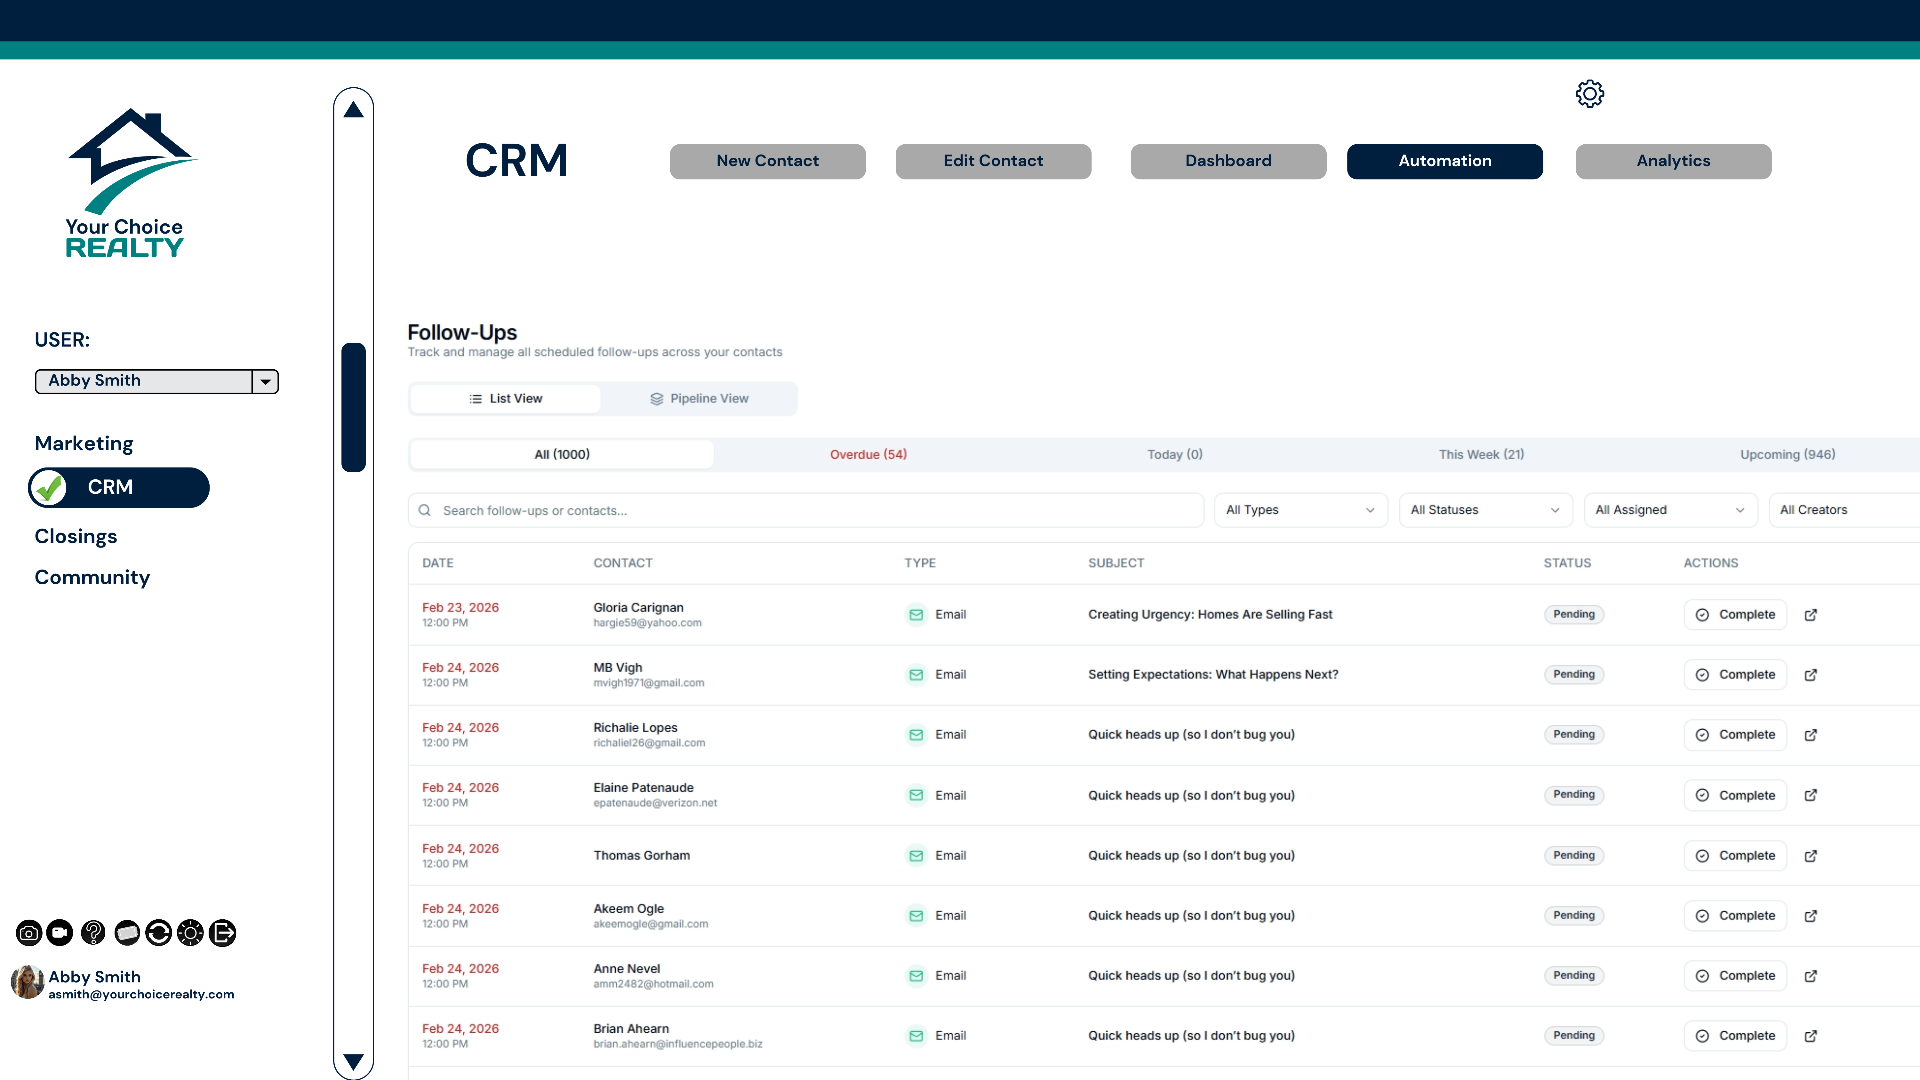Screen dimensions: 1920x1080
Task: Expand the All Types filter dropdown
Action: [x=1301, y=510]
